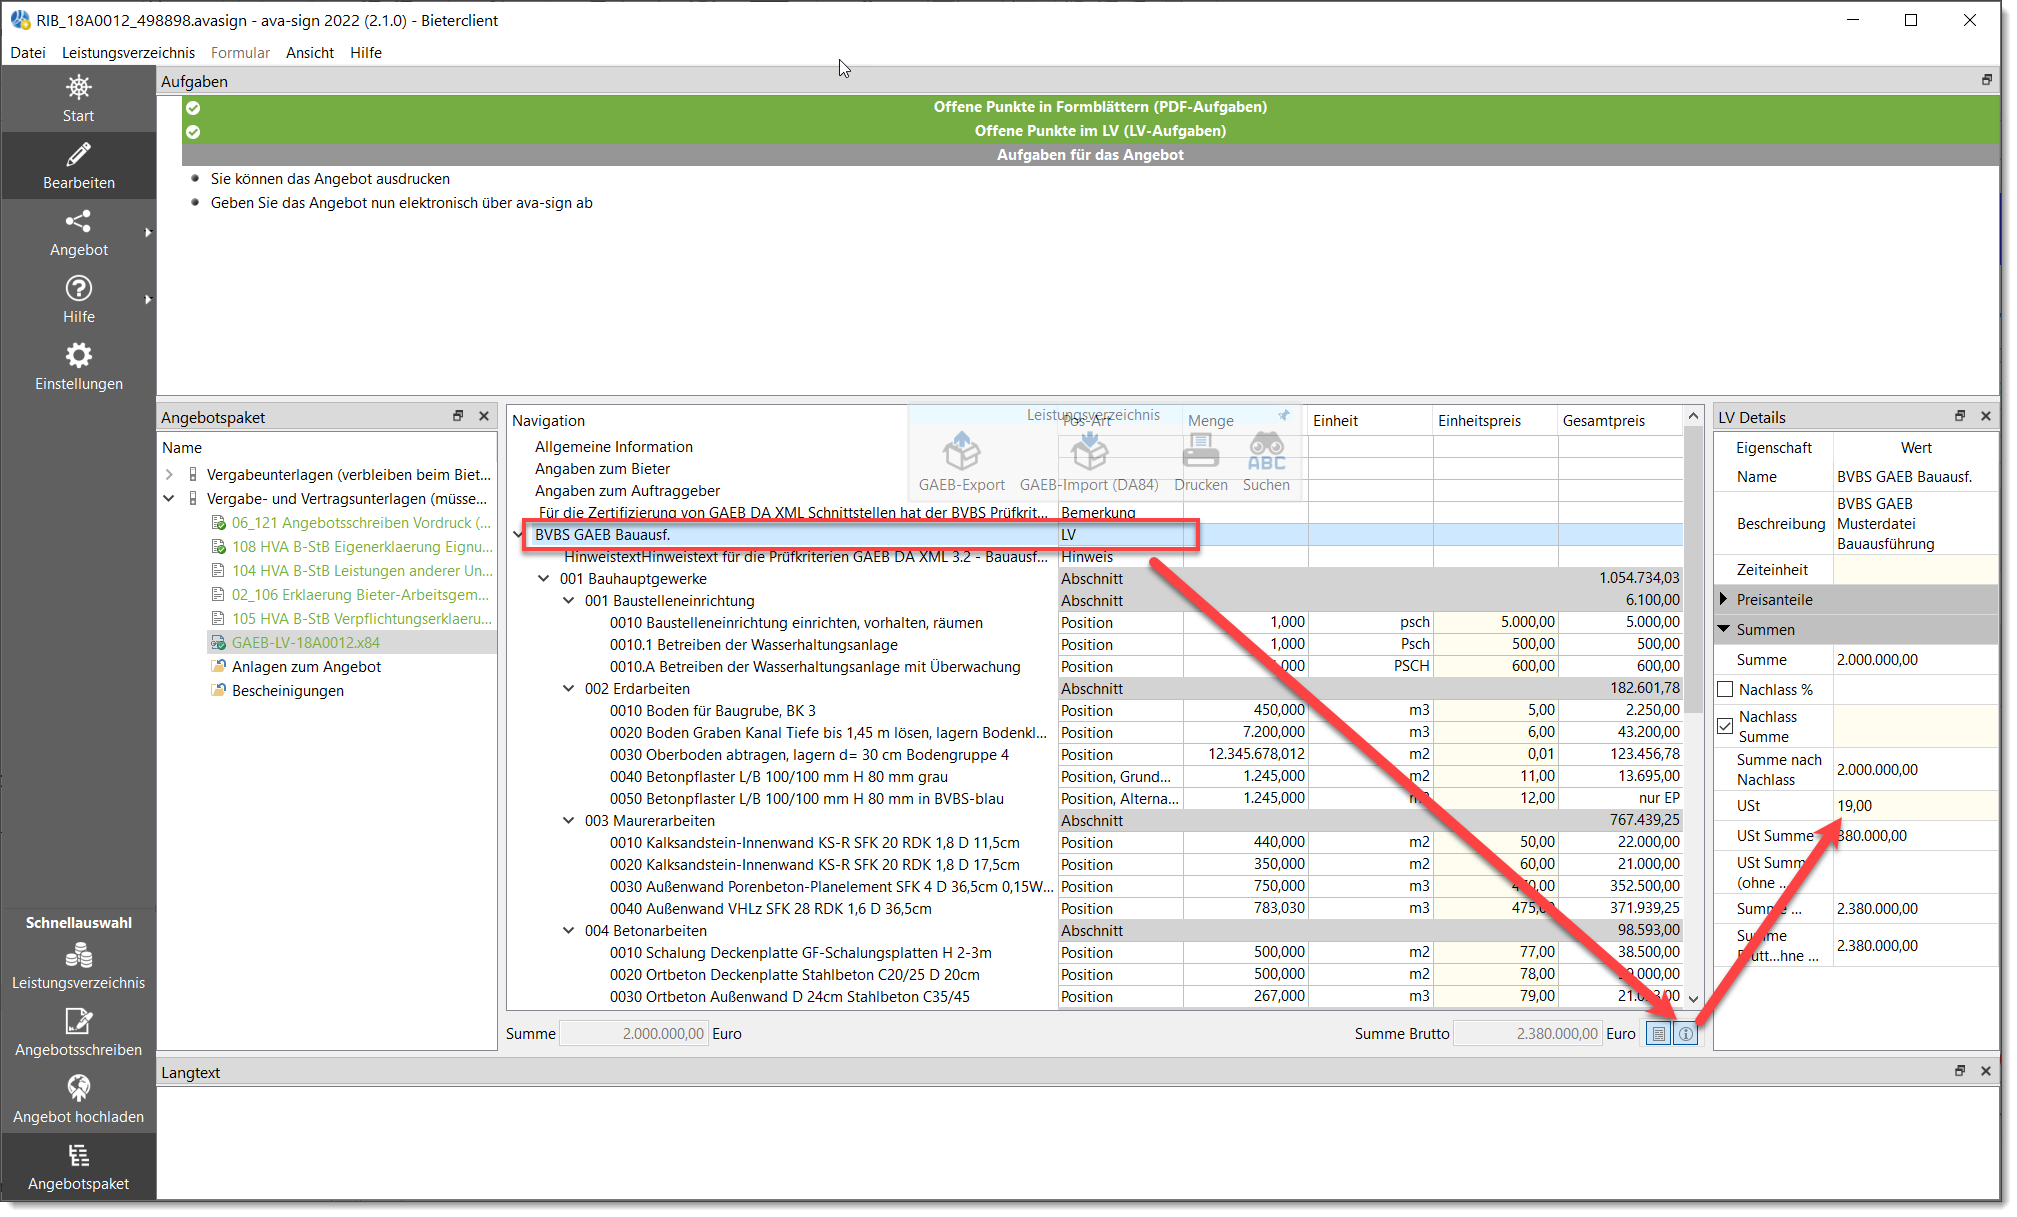Select Anlagen zum Angebot folder
The height and width of the screenshot is (1217, 2017).
(x=306, y=666)
